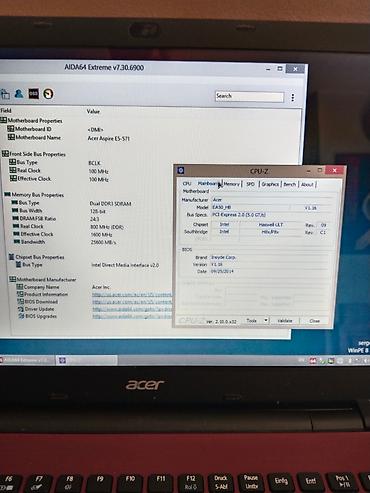Switch to the Mainboard tab in CPU-Z
This screenshot has width=370, height=493.
(208, 183)
